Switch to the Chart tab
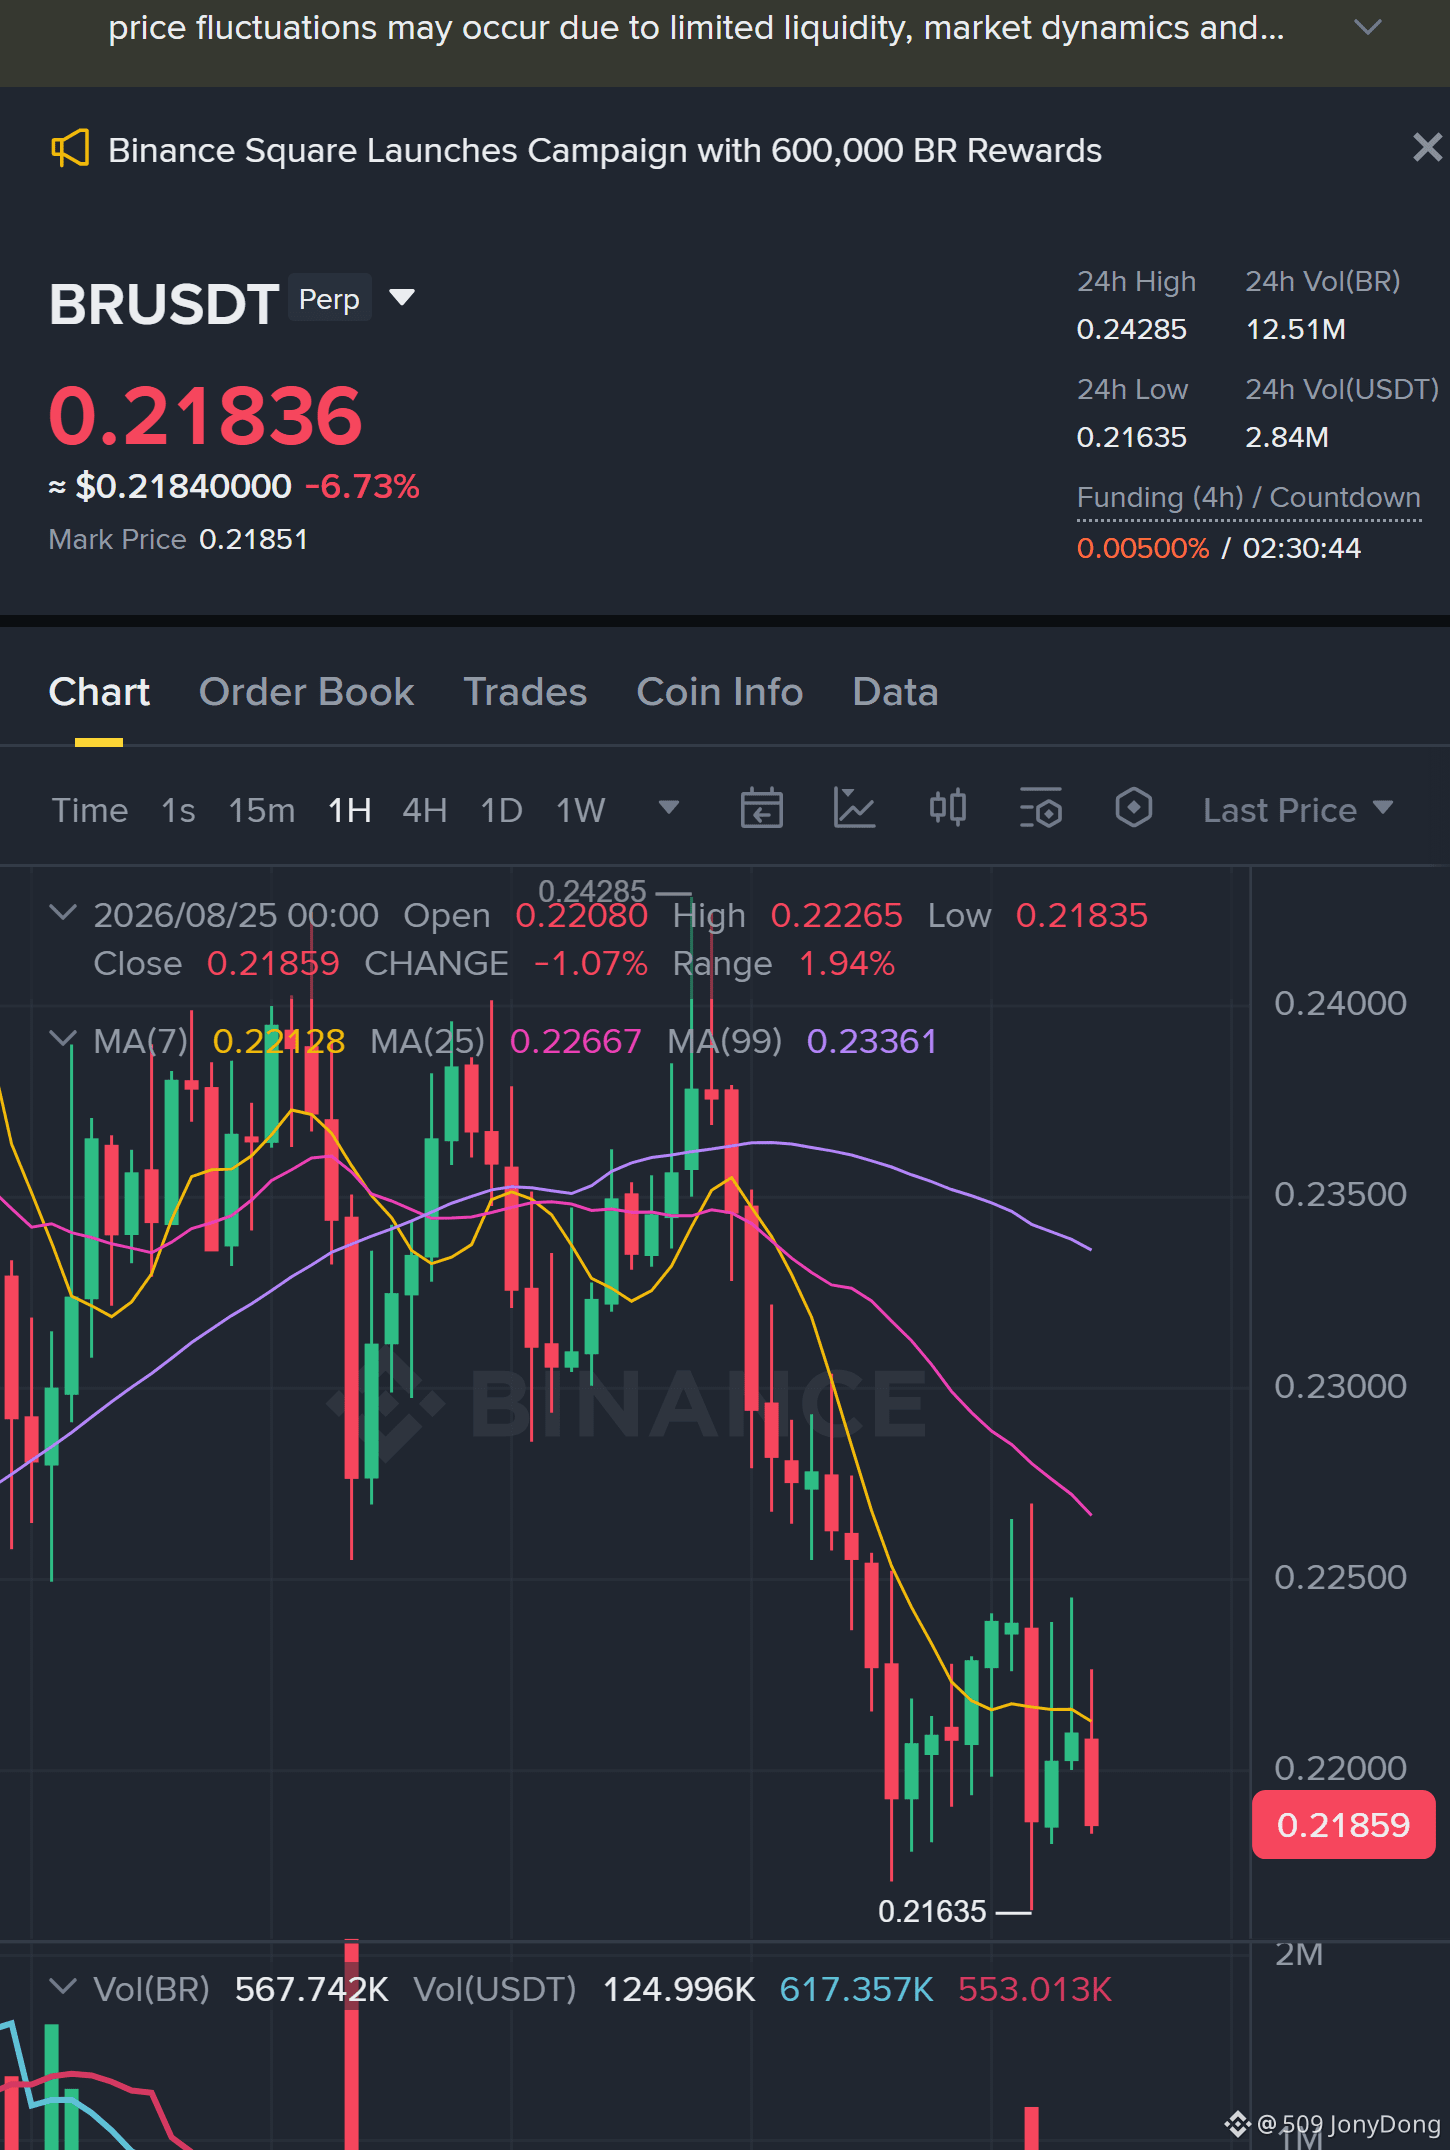1450x2150 pixels. [x=99, y=692]
